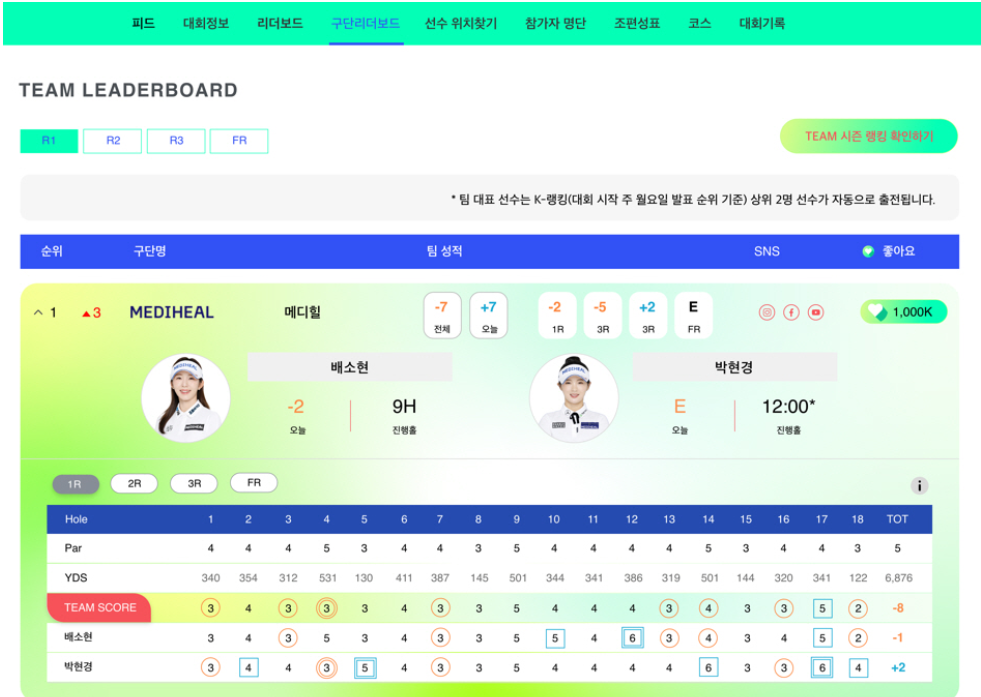Click Hole header label in scorecard
Image resolution: width=981 pixels, height=697 pixels.
pos(76,519)
